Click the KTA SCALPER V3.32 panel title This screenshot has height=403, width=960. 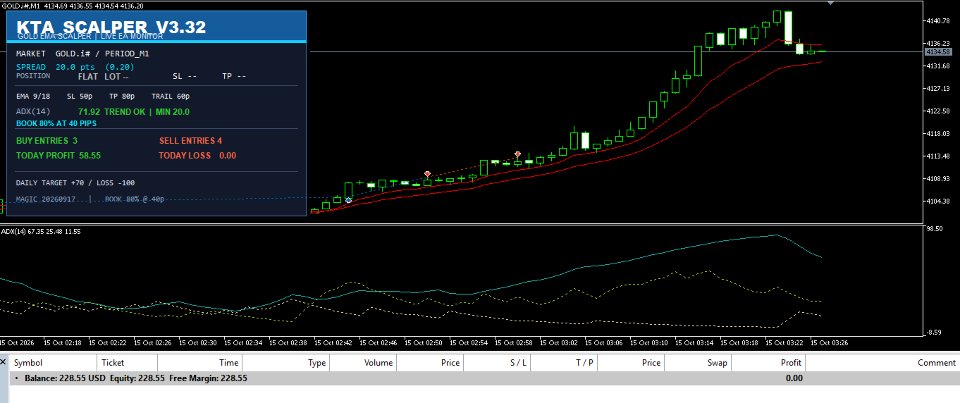point(111,27)
